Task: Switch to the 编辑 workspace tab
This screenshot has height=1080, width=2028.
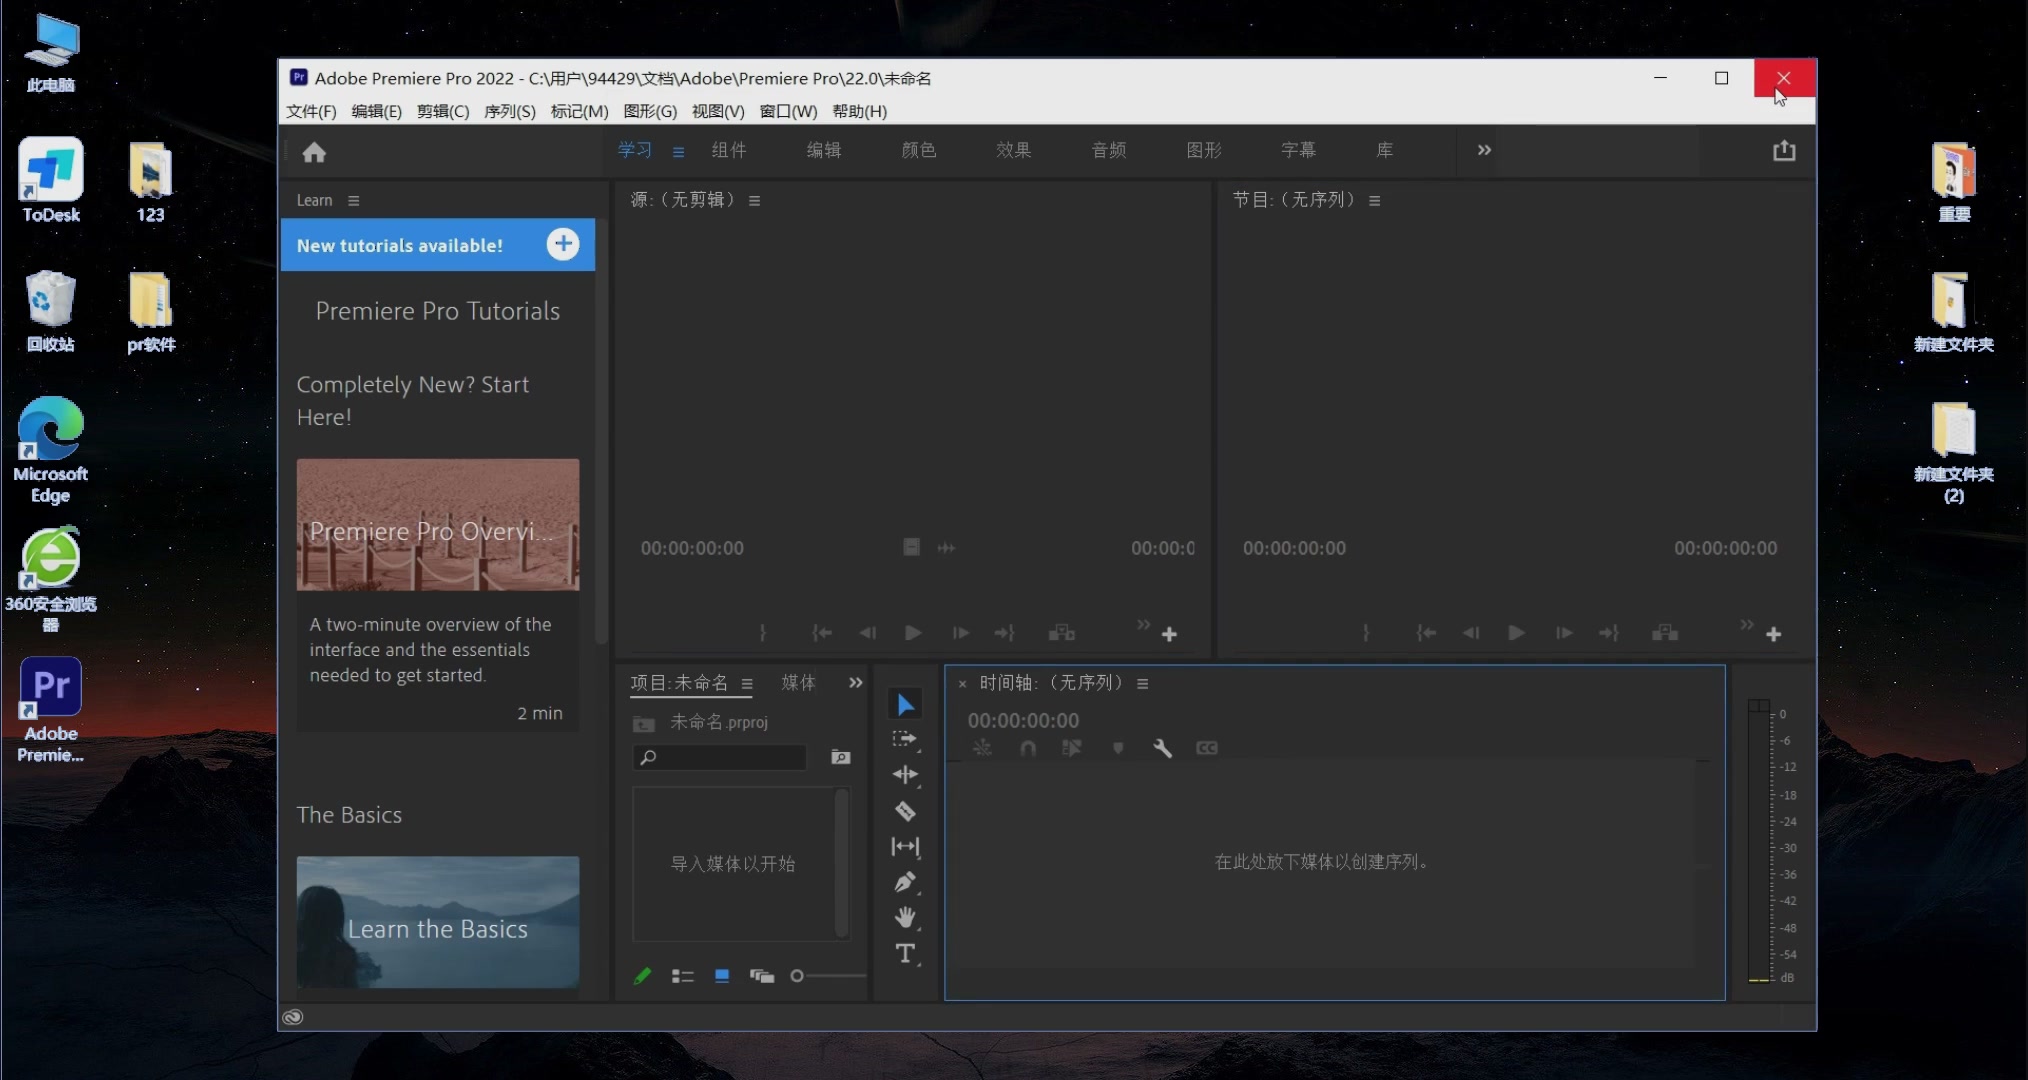Action: click(x=824, y=150)
